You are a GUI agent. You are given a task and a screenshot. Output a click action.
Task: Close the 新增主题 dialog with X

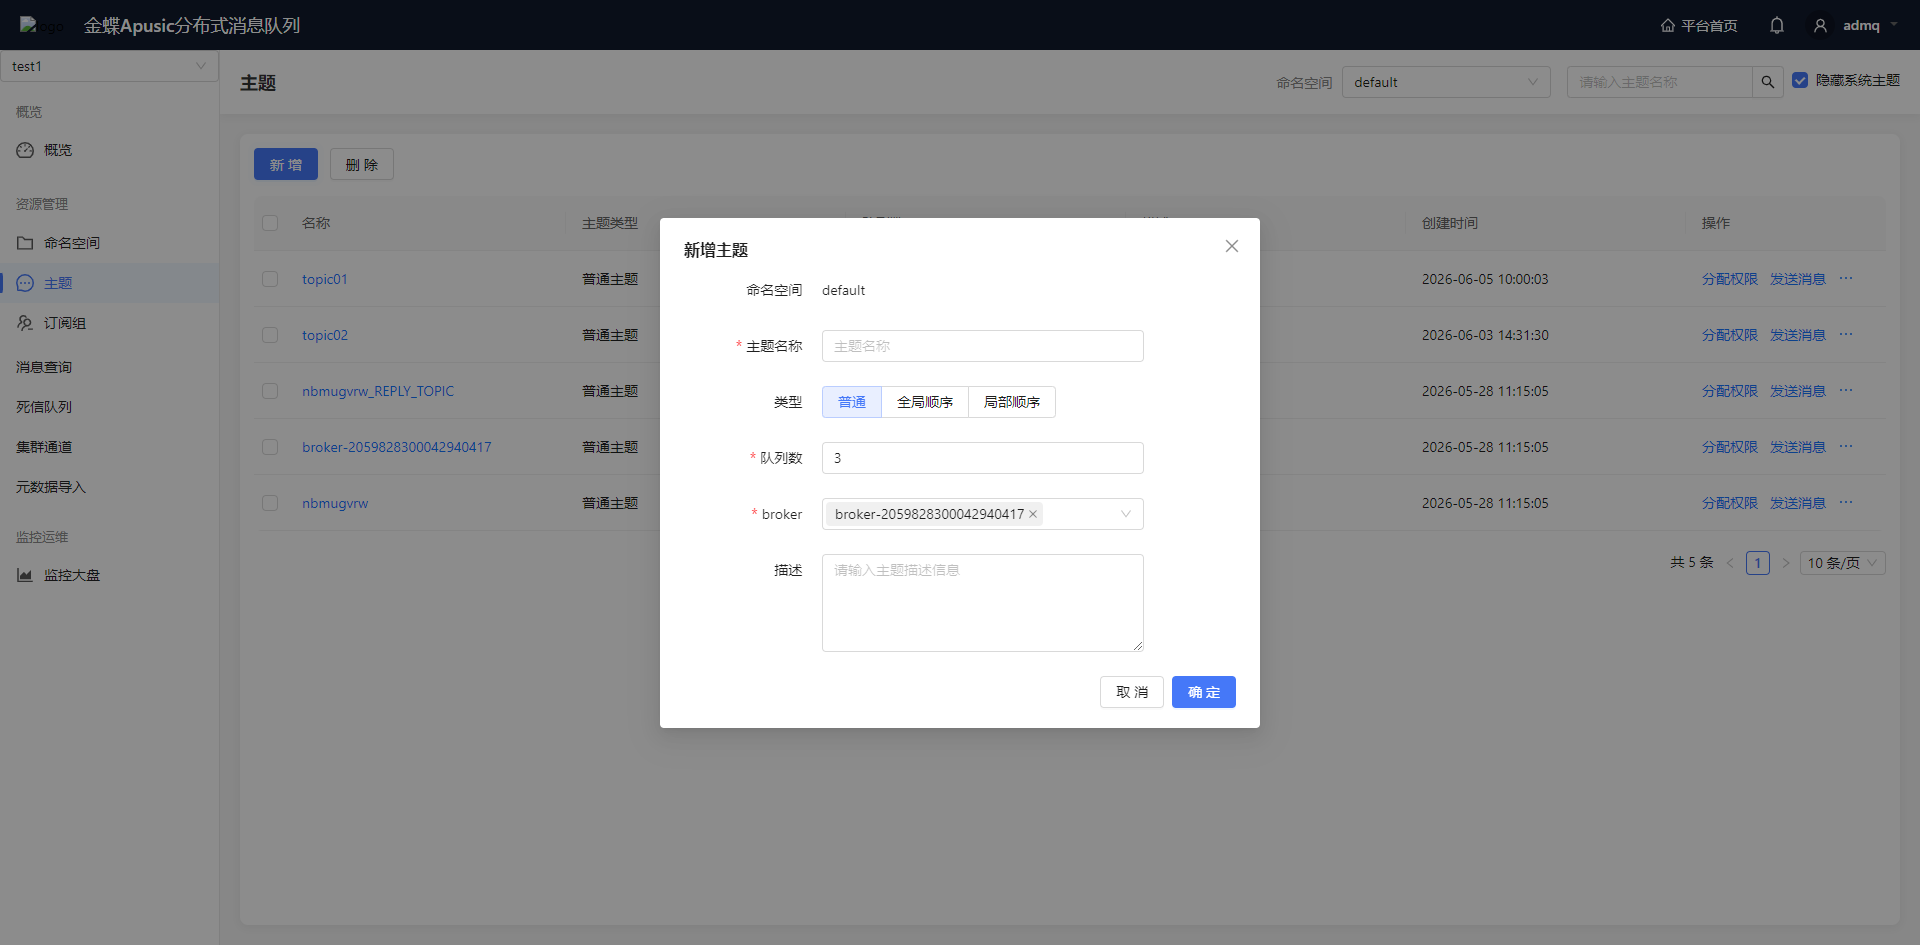1231,246
